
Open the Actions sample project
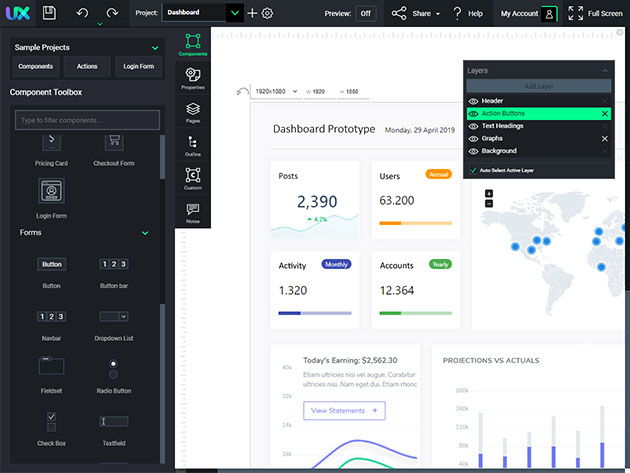(87, 66)
